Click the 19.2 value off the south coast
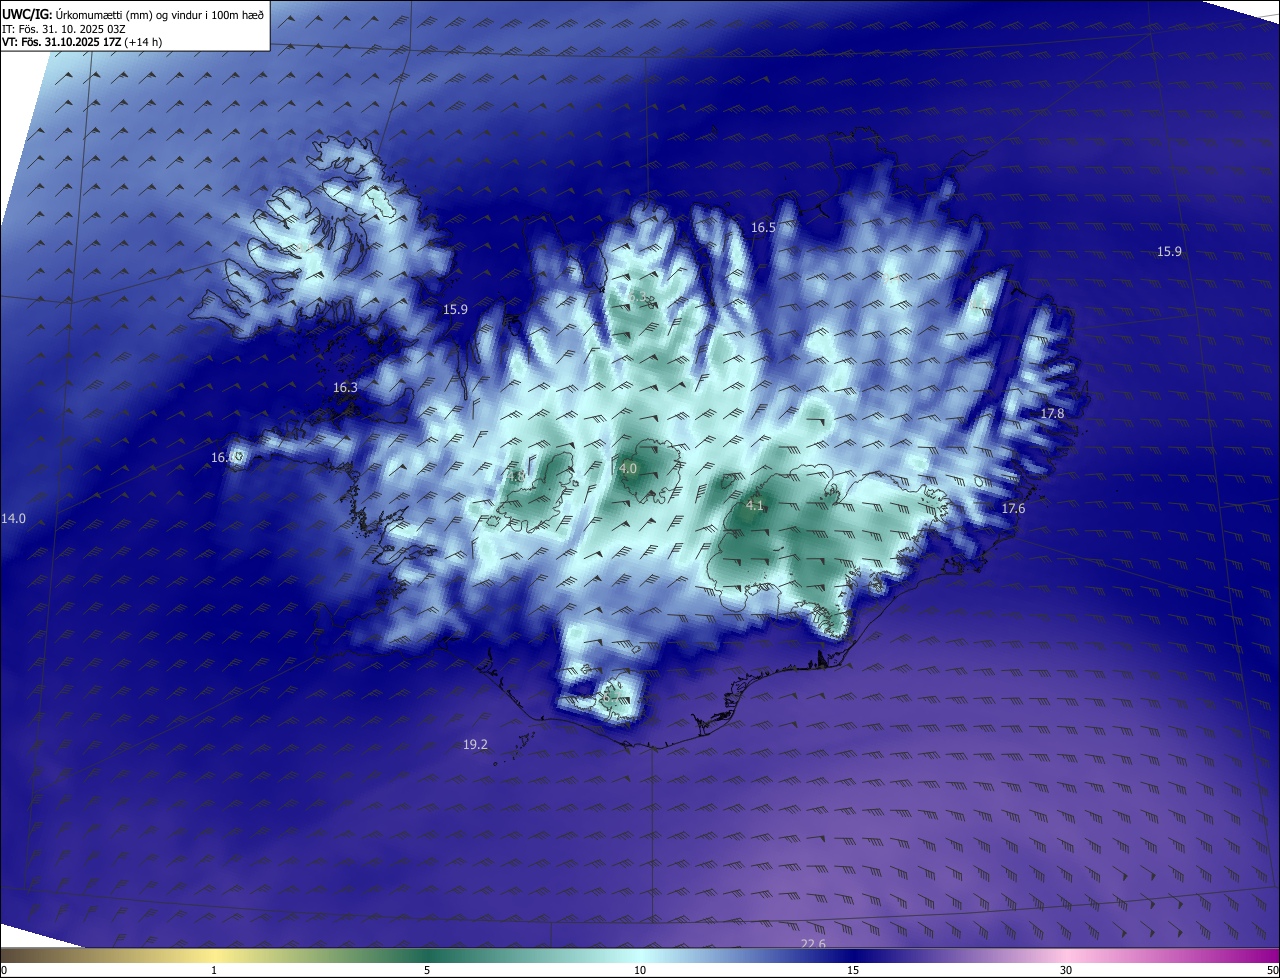The width and height of the screenshot is (1280, 978). (475, 745)
